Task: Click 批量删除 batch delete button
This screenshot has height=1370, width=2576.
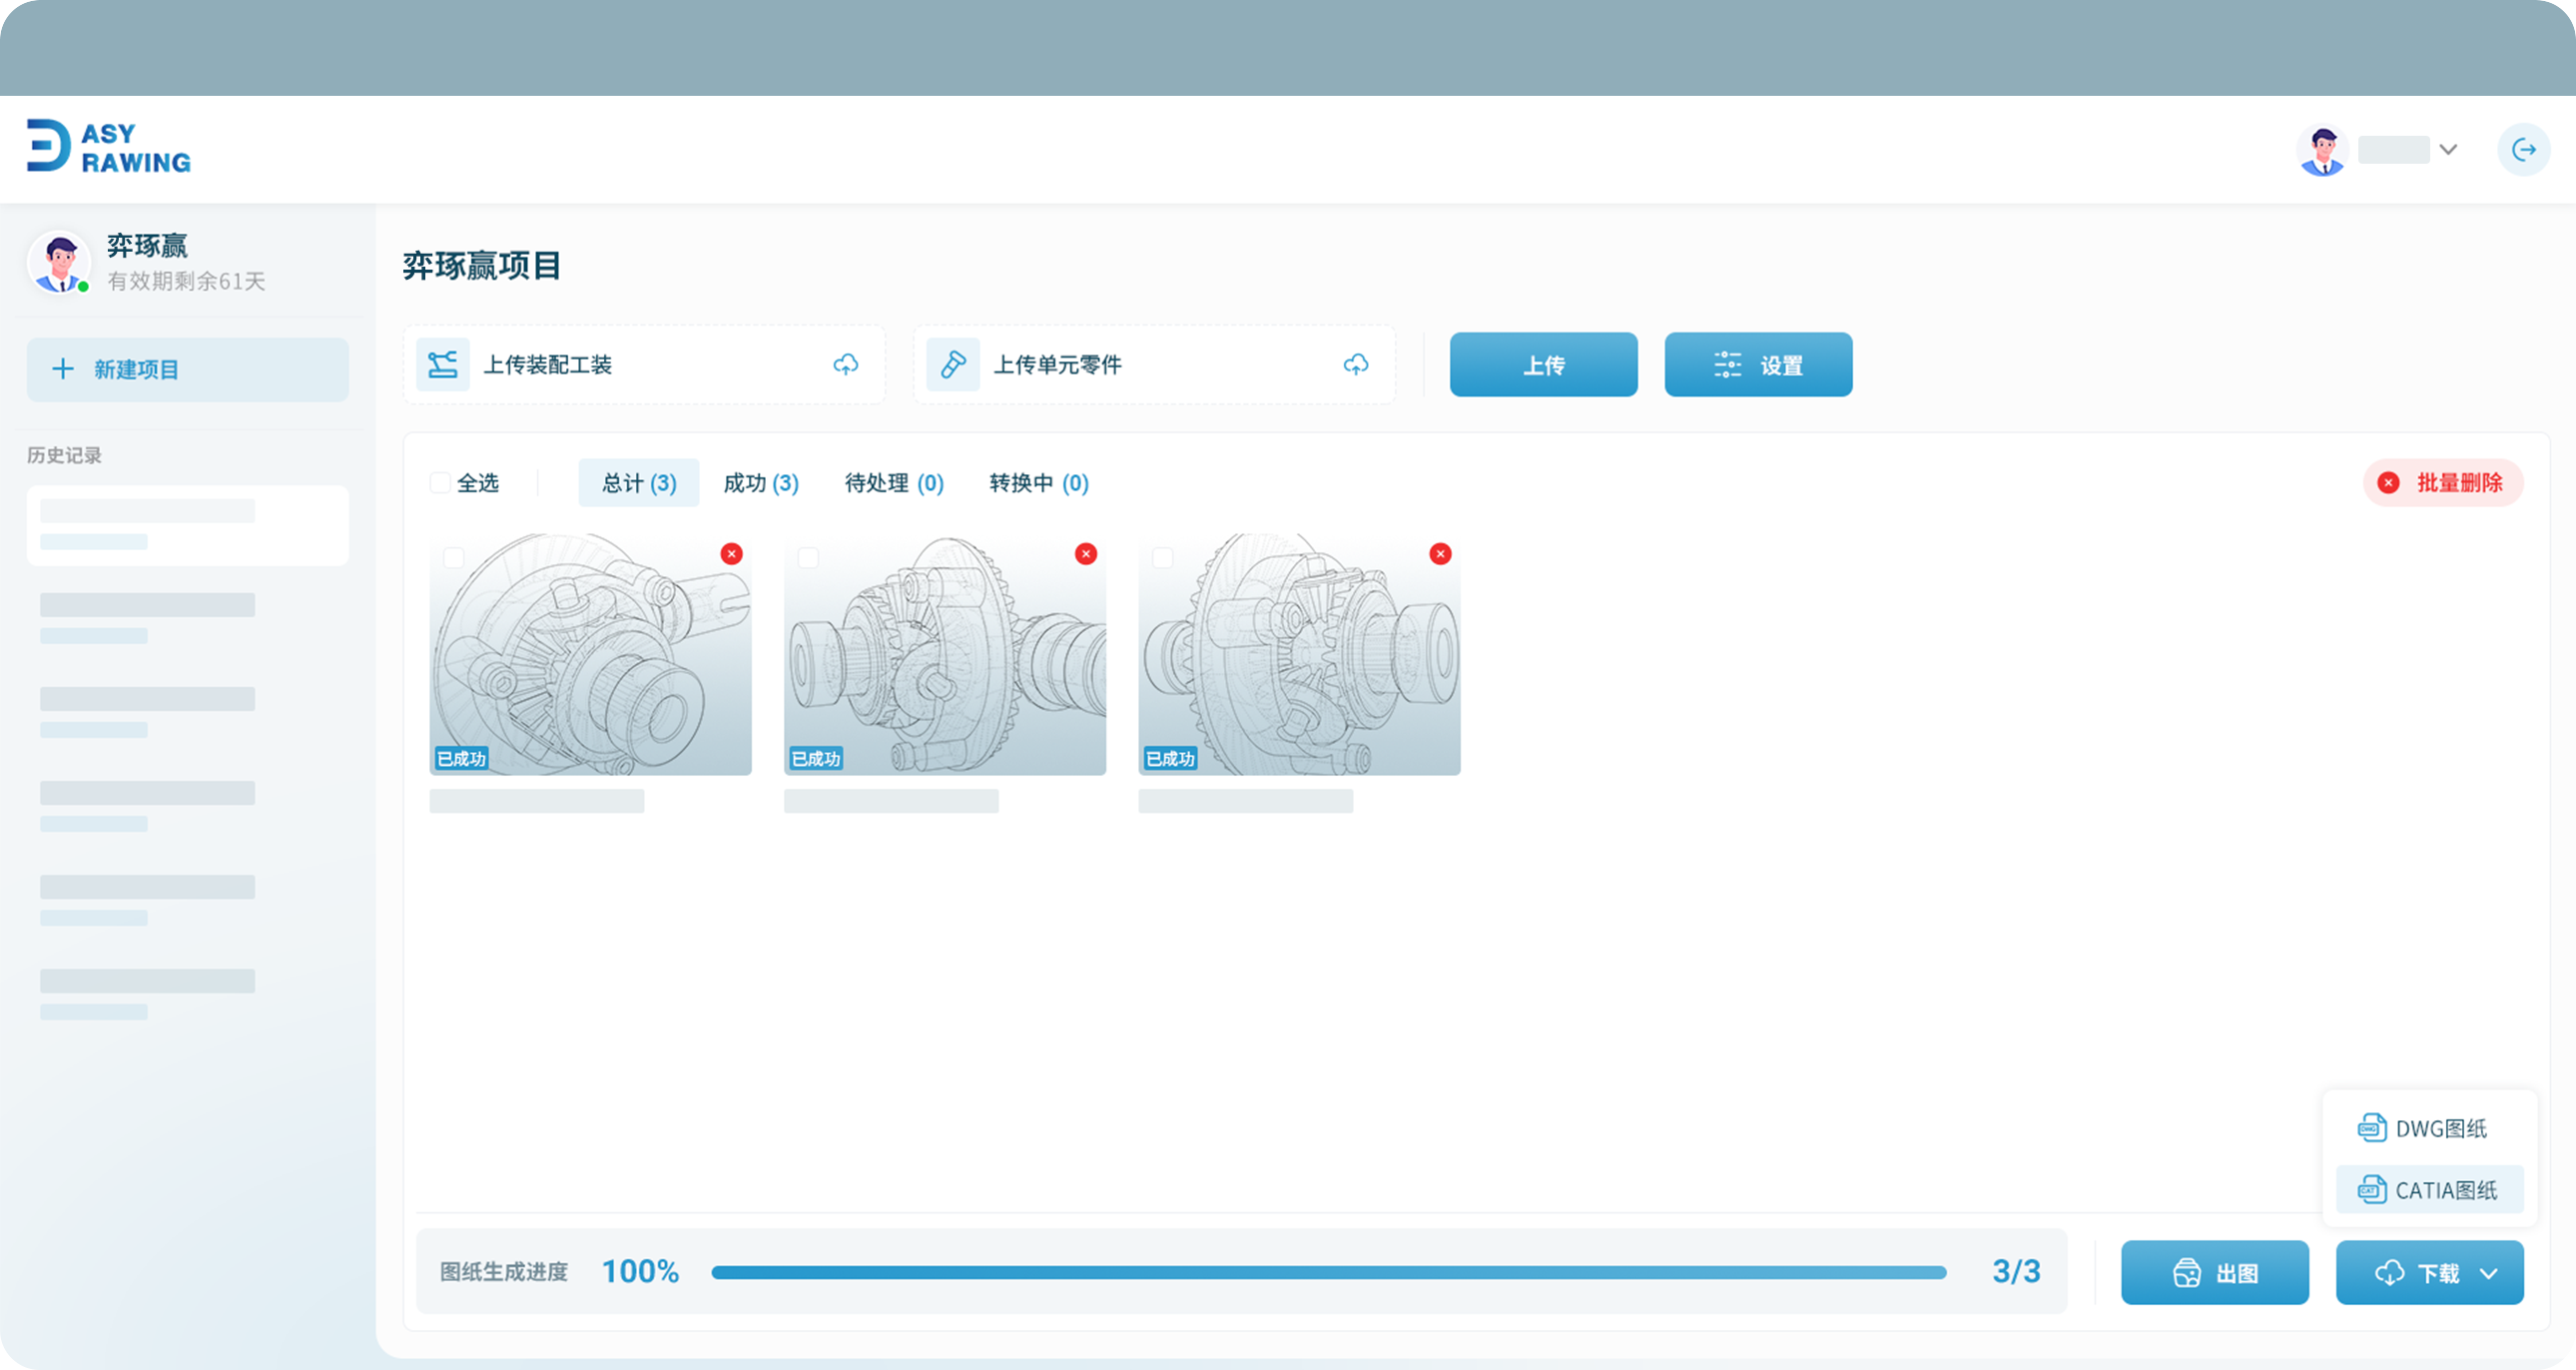Action: point(2443,483)
